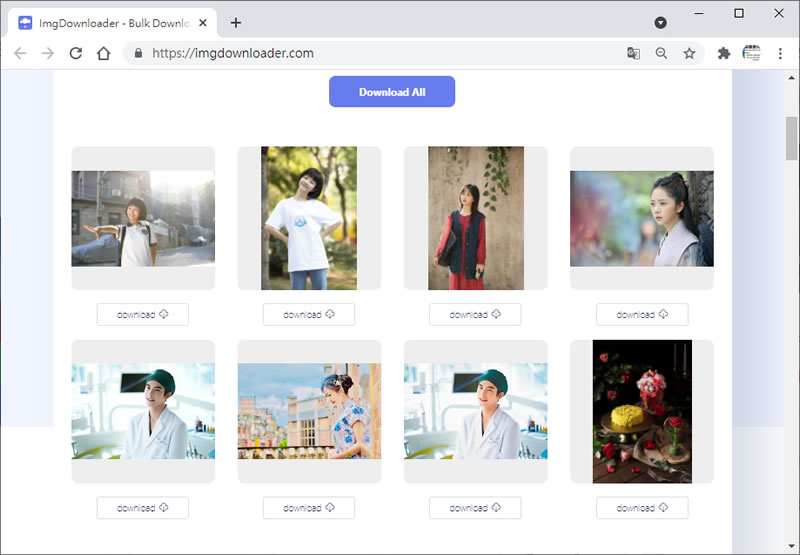Click the address bar URL imgdownloader.com
The width and height of the screenshot is (800, 555).
tap(233, 53)
